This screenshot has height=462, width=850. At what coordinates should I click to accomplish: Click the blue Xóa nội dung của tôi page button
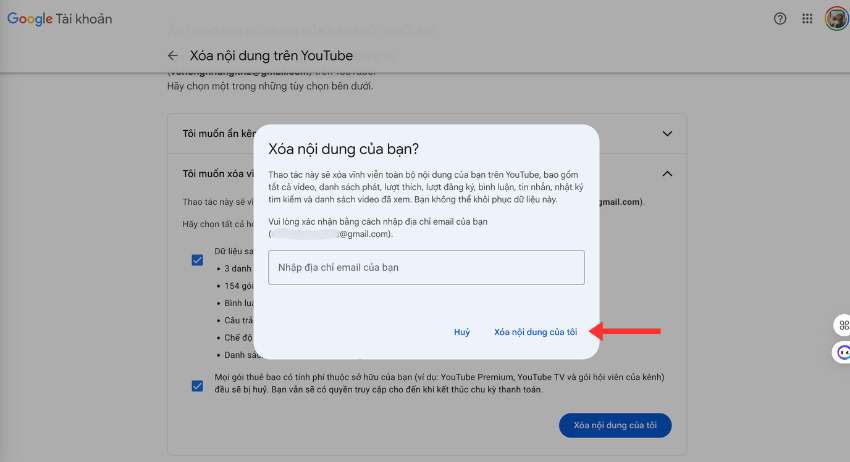[x=615, y=425]
